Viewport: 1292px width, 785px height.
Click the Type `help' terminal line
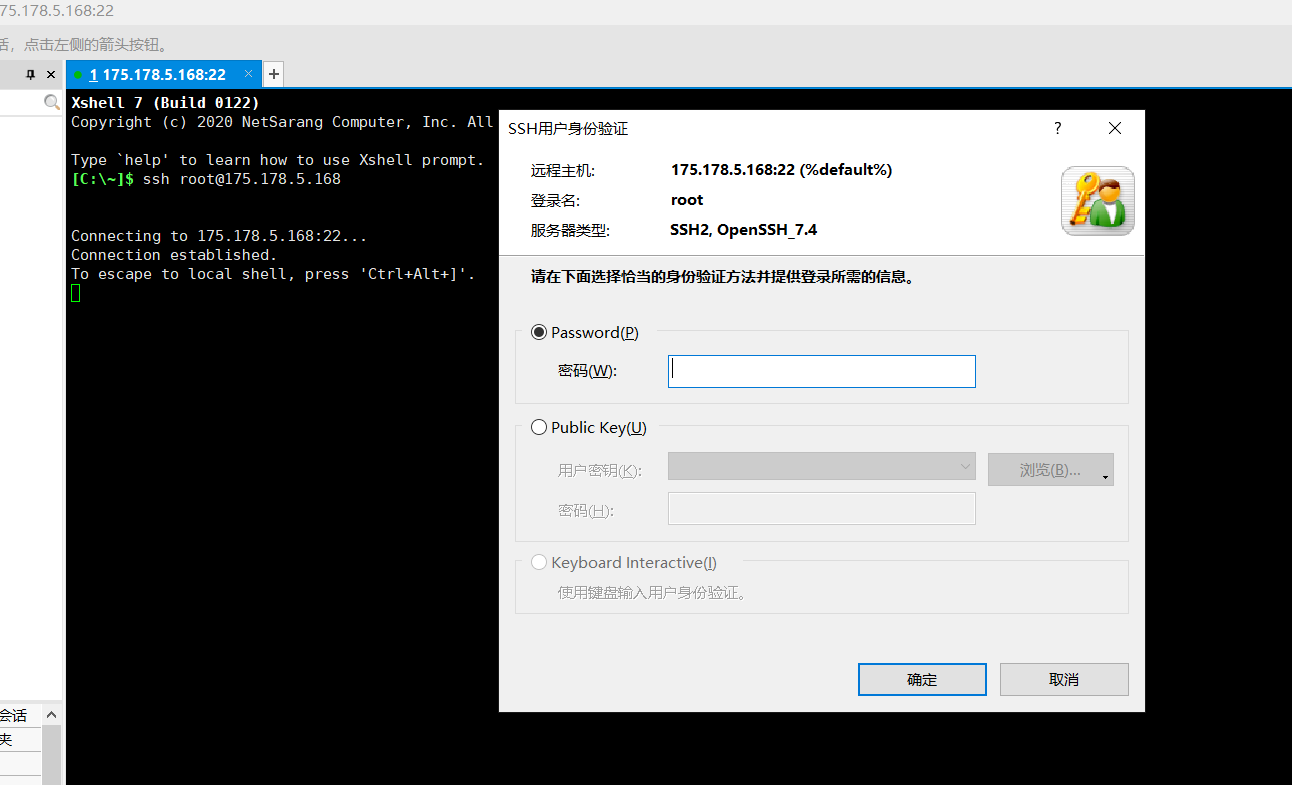[x=277, y=160]
